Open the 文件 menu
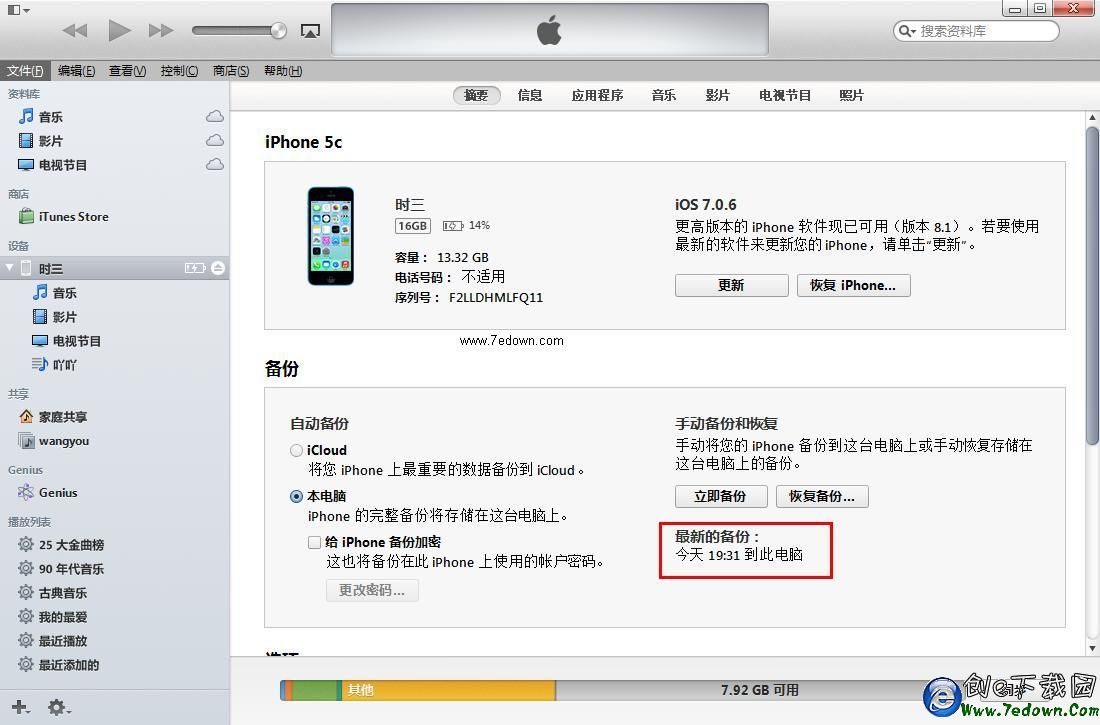 click(25, 71)
